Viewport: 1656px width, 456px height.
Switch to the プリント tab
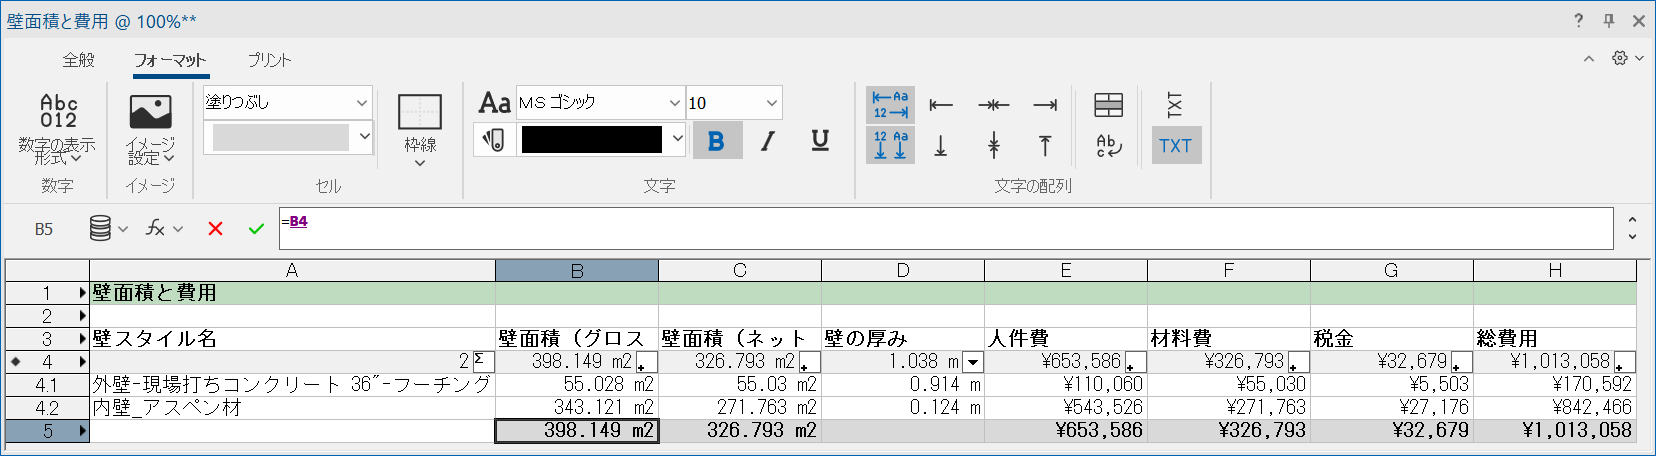269,60
